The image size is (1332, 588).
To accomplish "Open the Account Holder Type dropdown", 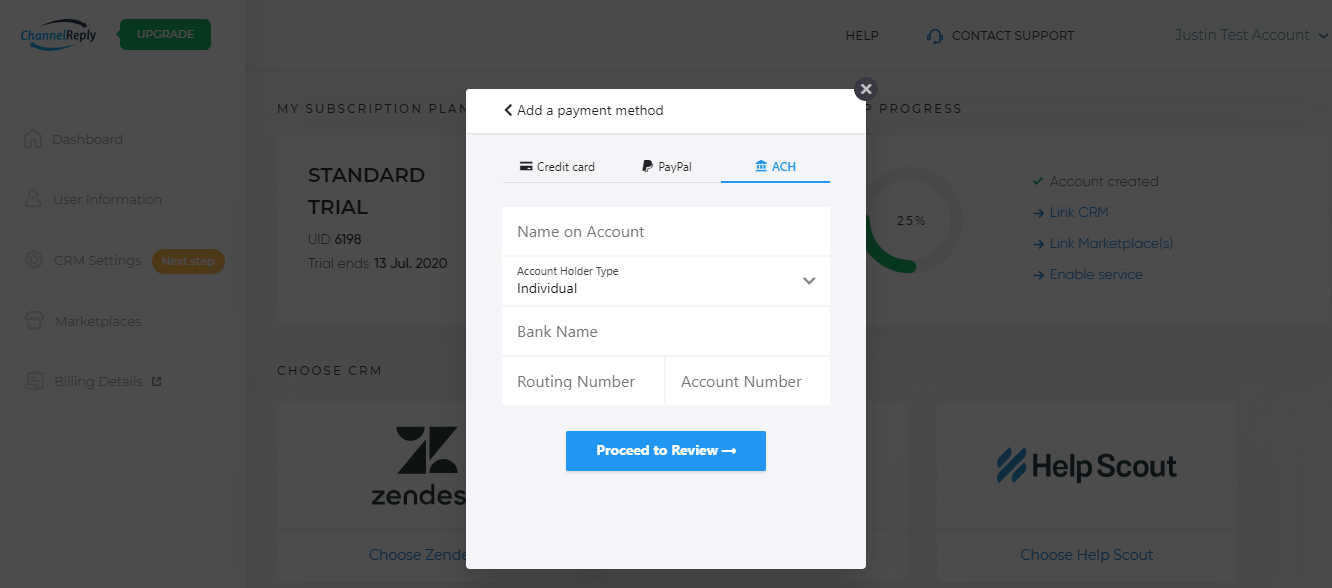I will tap(666, 281).
